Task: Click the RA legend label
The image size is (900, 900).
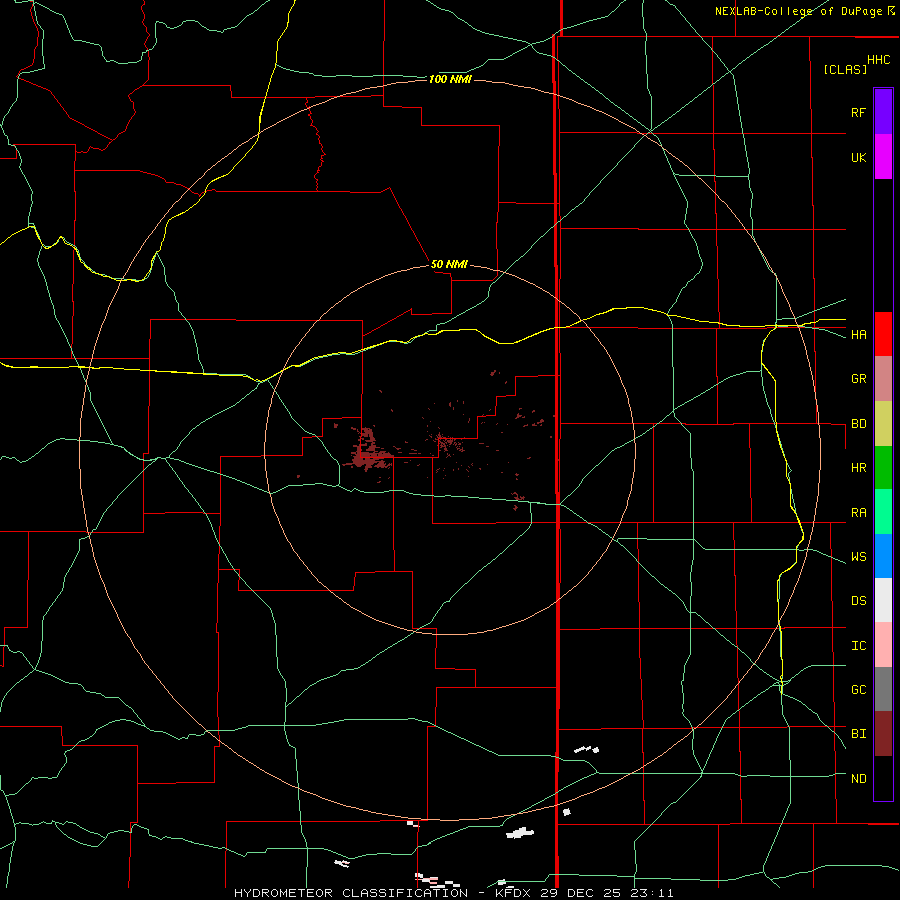Action: [858, 513]
